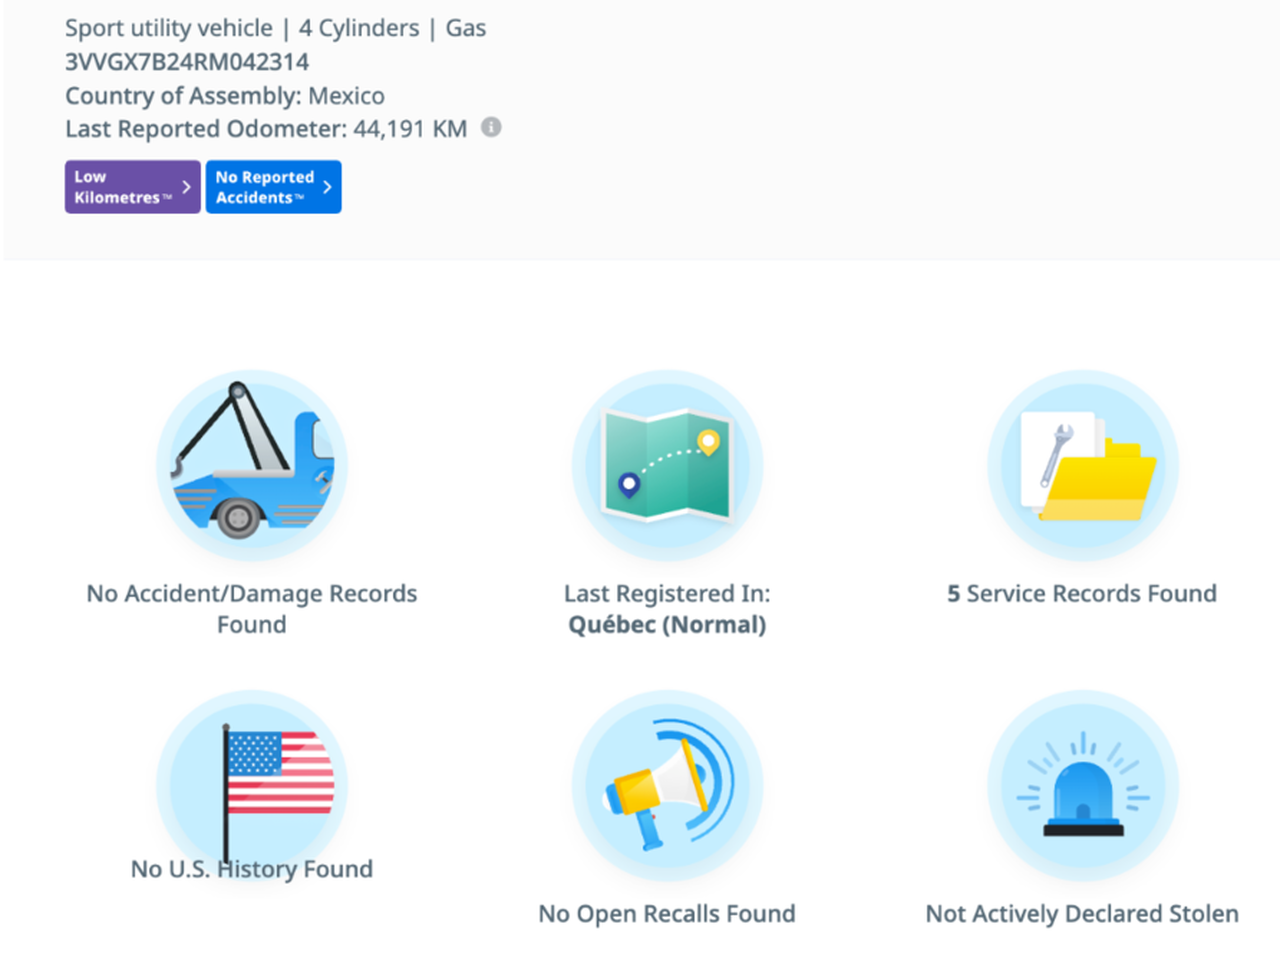Image resolution: width=1280 pixels, height=960 pixels.
Task: Click the Country of Assembly: Mexico line
Action: point(225,96)
